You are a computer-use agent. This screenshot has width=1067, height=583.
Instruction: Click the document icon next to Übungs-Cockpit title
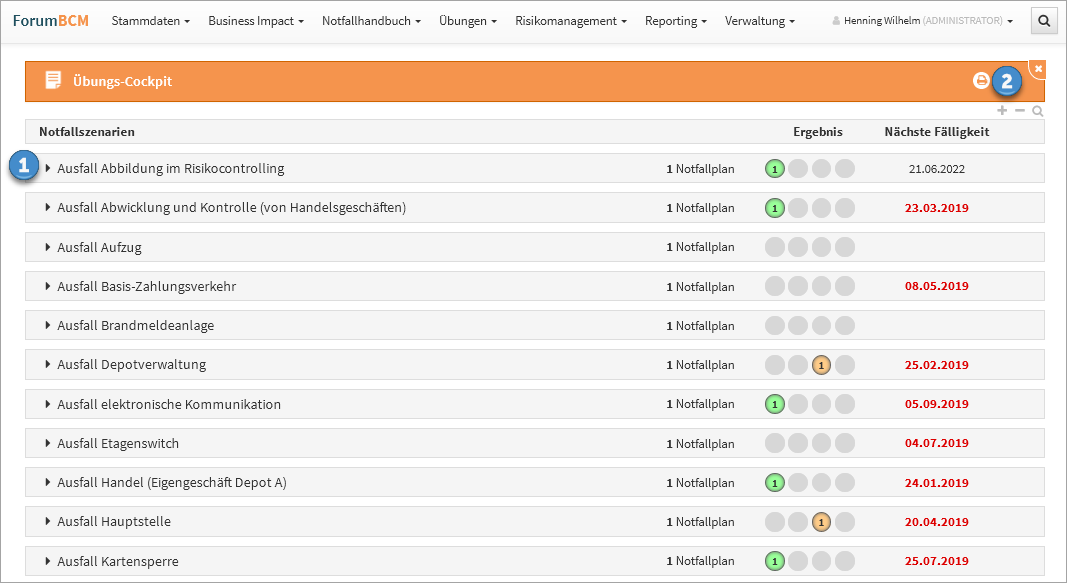point(53,80)
